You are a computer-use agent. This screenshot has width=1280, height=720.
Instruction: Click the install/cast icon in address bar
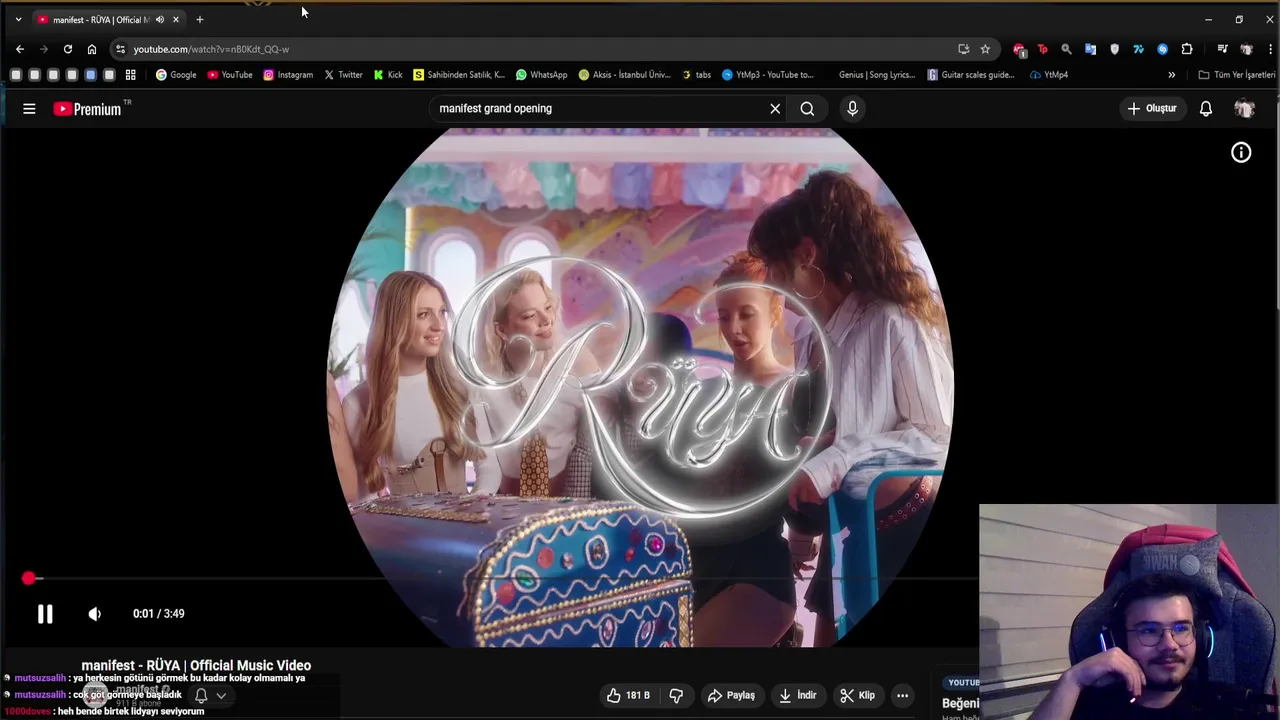pyautogui.click(x=963, y=49)
